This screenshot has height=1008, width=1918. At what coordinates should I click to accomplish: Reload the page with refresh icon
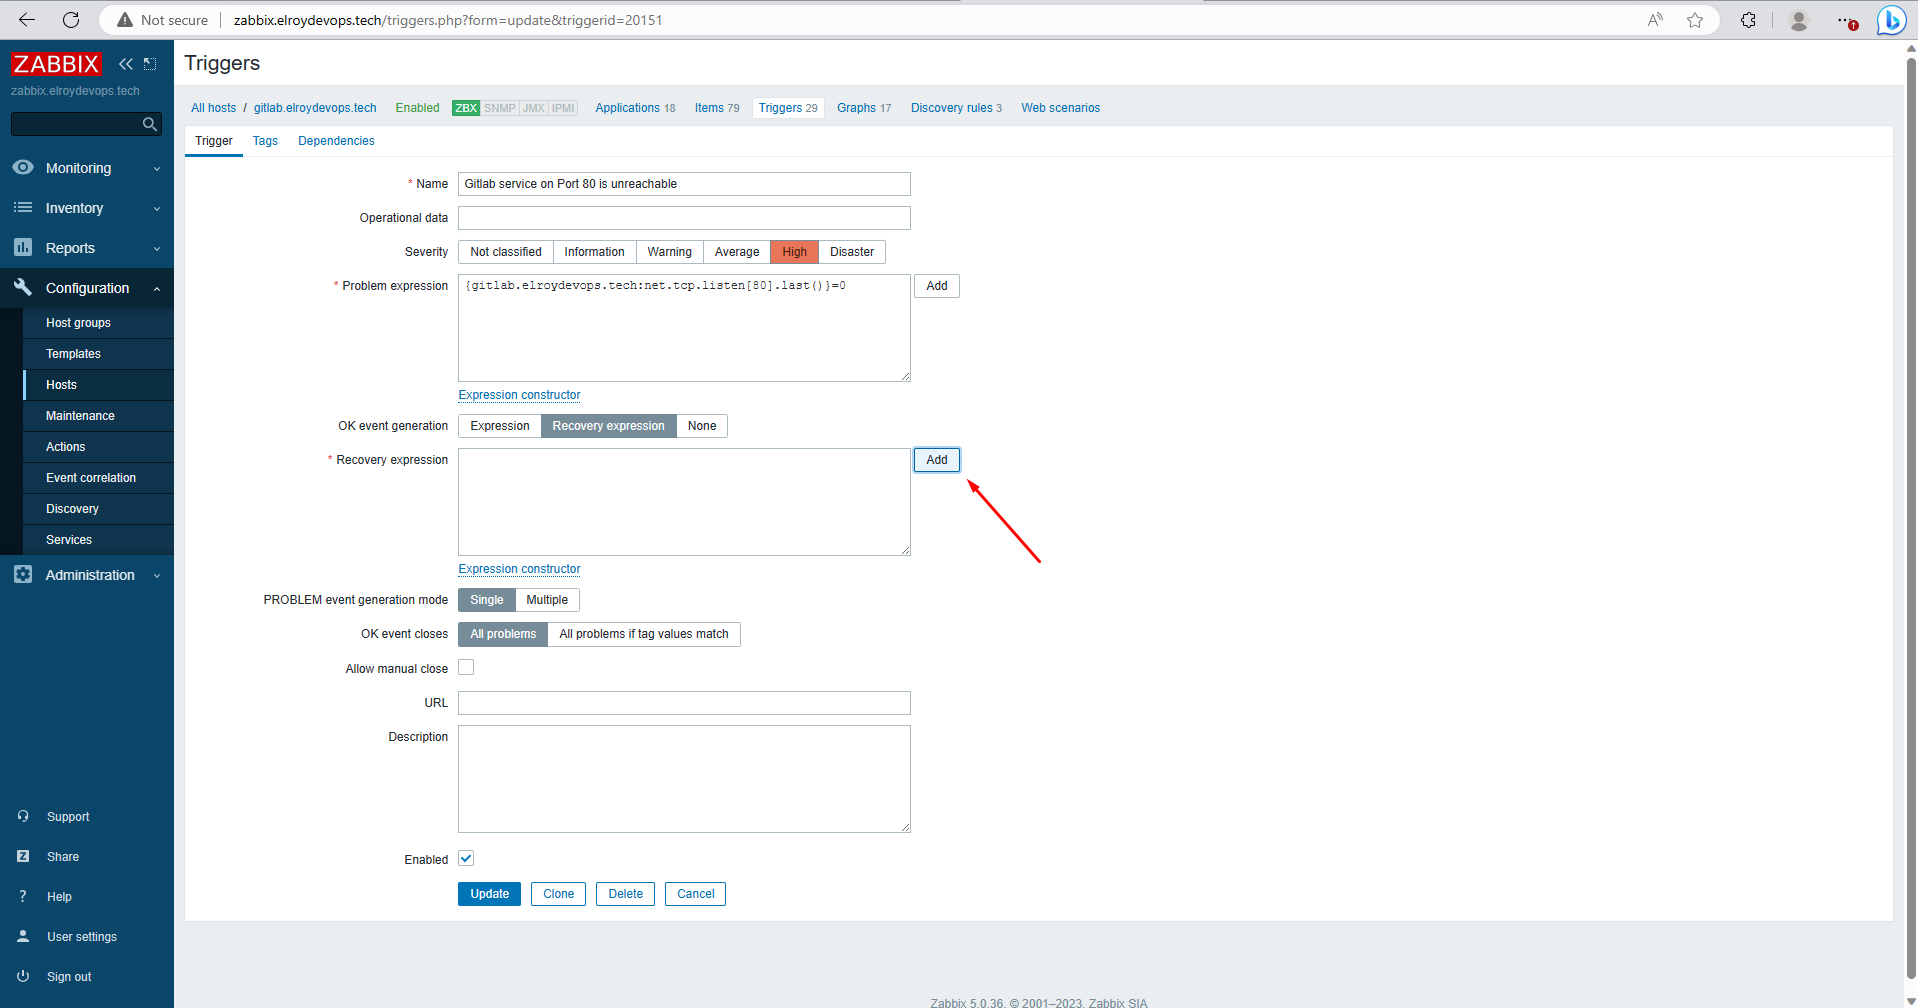click(71, 20)
